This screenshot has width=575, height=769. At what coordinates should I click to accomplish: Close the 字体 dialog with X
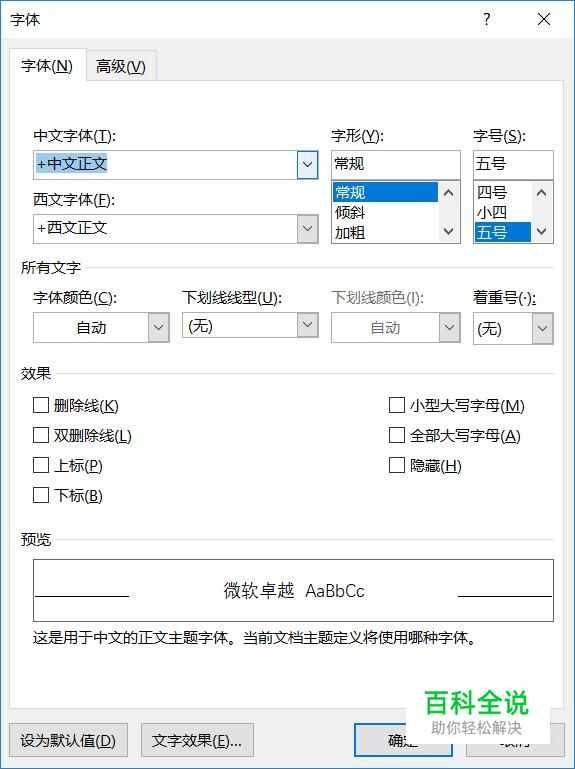[544, 20]
